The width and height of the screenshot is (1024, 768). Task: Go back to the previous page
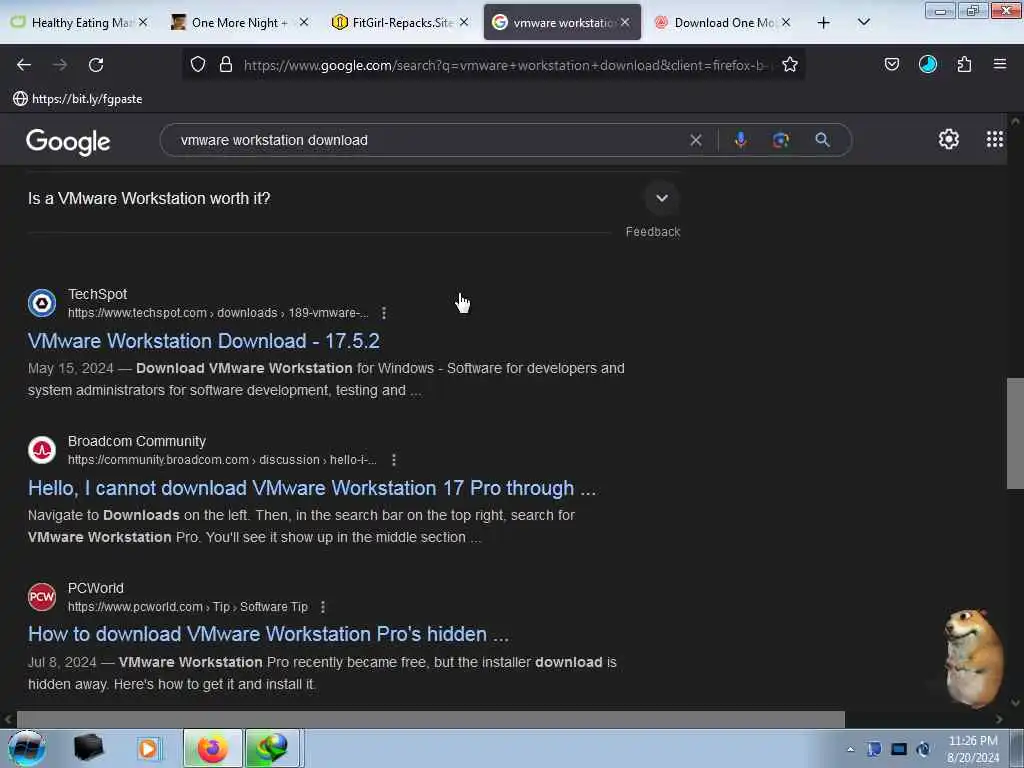point(24,65)
